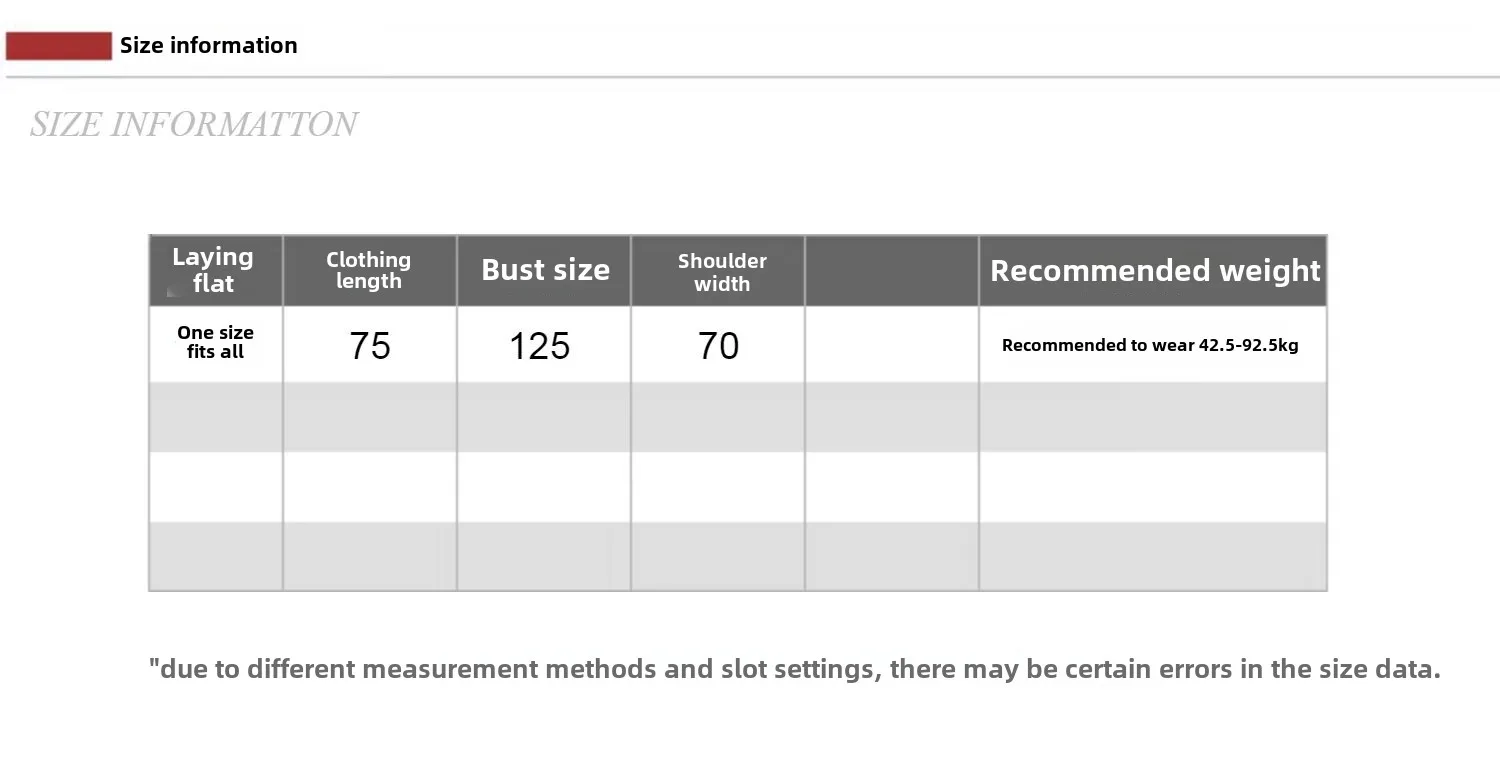Click the red block beside Size information
Image resolution: width=1500 pixels, height=758 pixels.
tap(58, 46)
